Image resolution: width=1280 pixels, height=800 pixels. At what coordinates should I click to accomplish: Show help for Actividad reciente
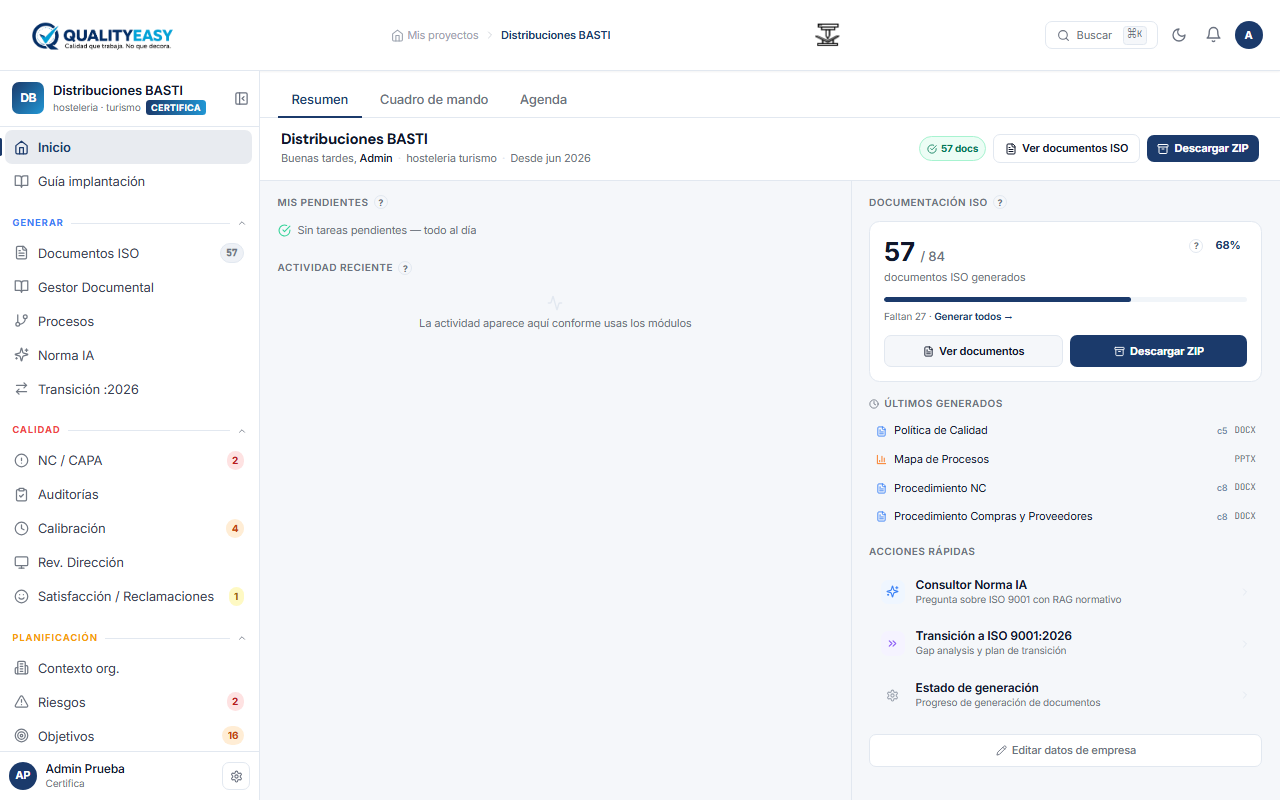(x=405, y=268)
